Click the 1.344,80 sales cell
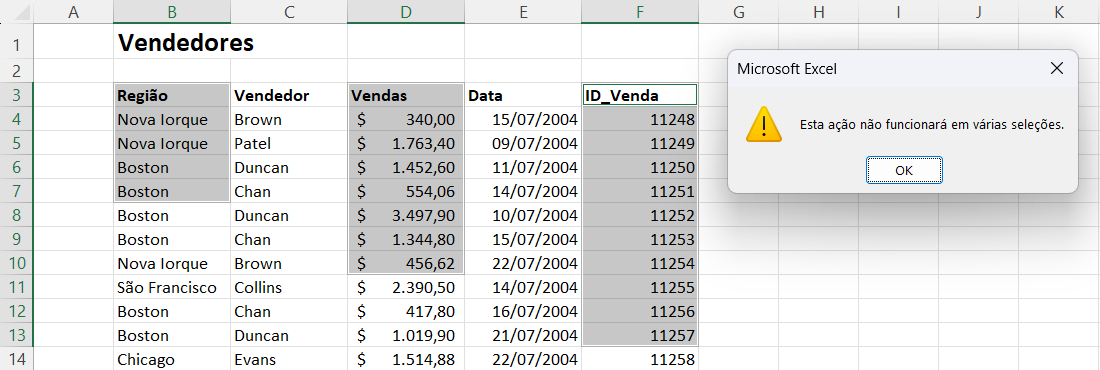 (x=406, y=239)
